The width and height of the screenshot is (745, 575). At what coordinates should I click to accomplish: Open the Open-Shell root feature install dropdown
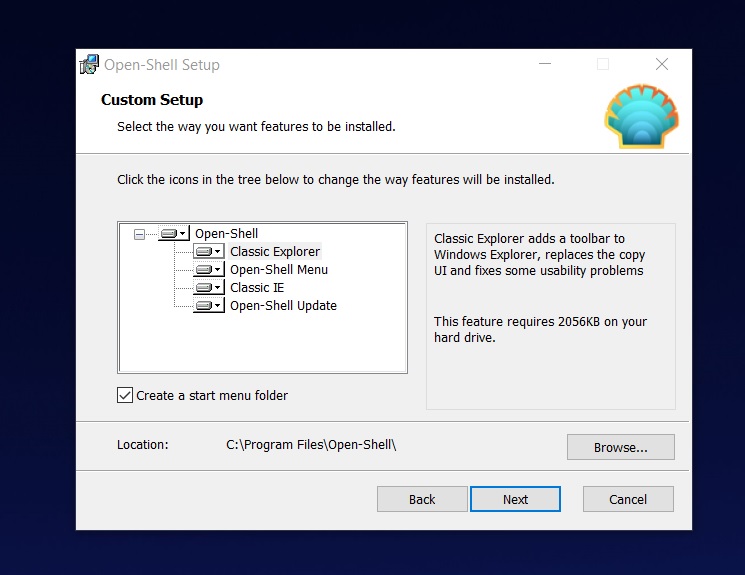coord(174,233)
